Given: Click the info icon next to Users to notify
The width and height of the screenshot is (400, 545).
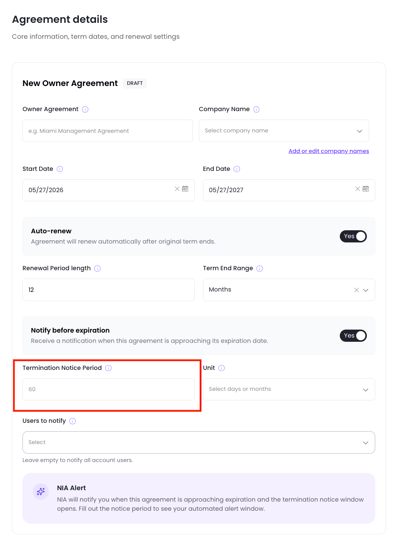Looking at the screenshot, I should click(x=73, y=421).
